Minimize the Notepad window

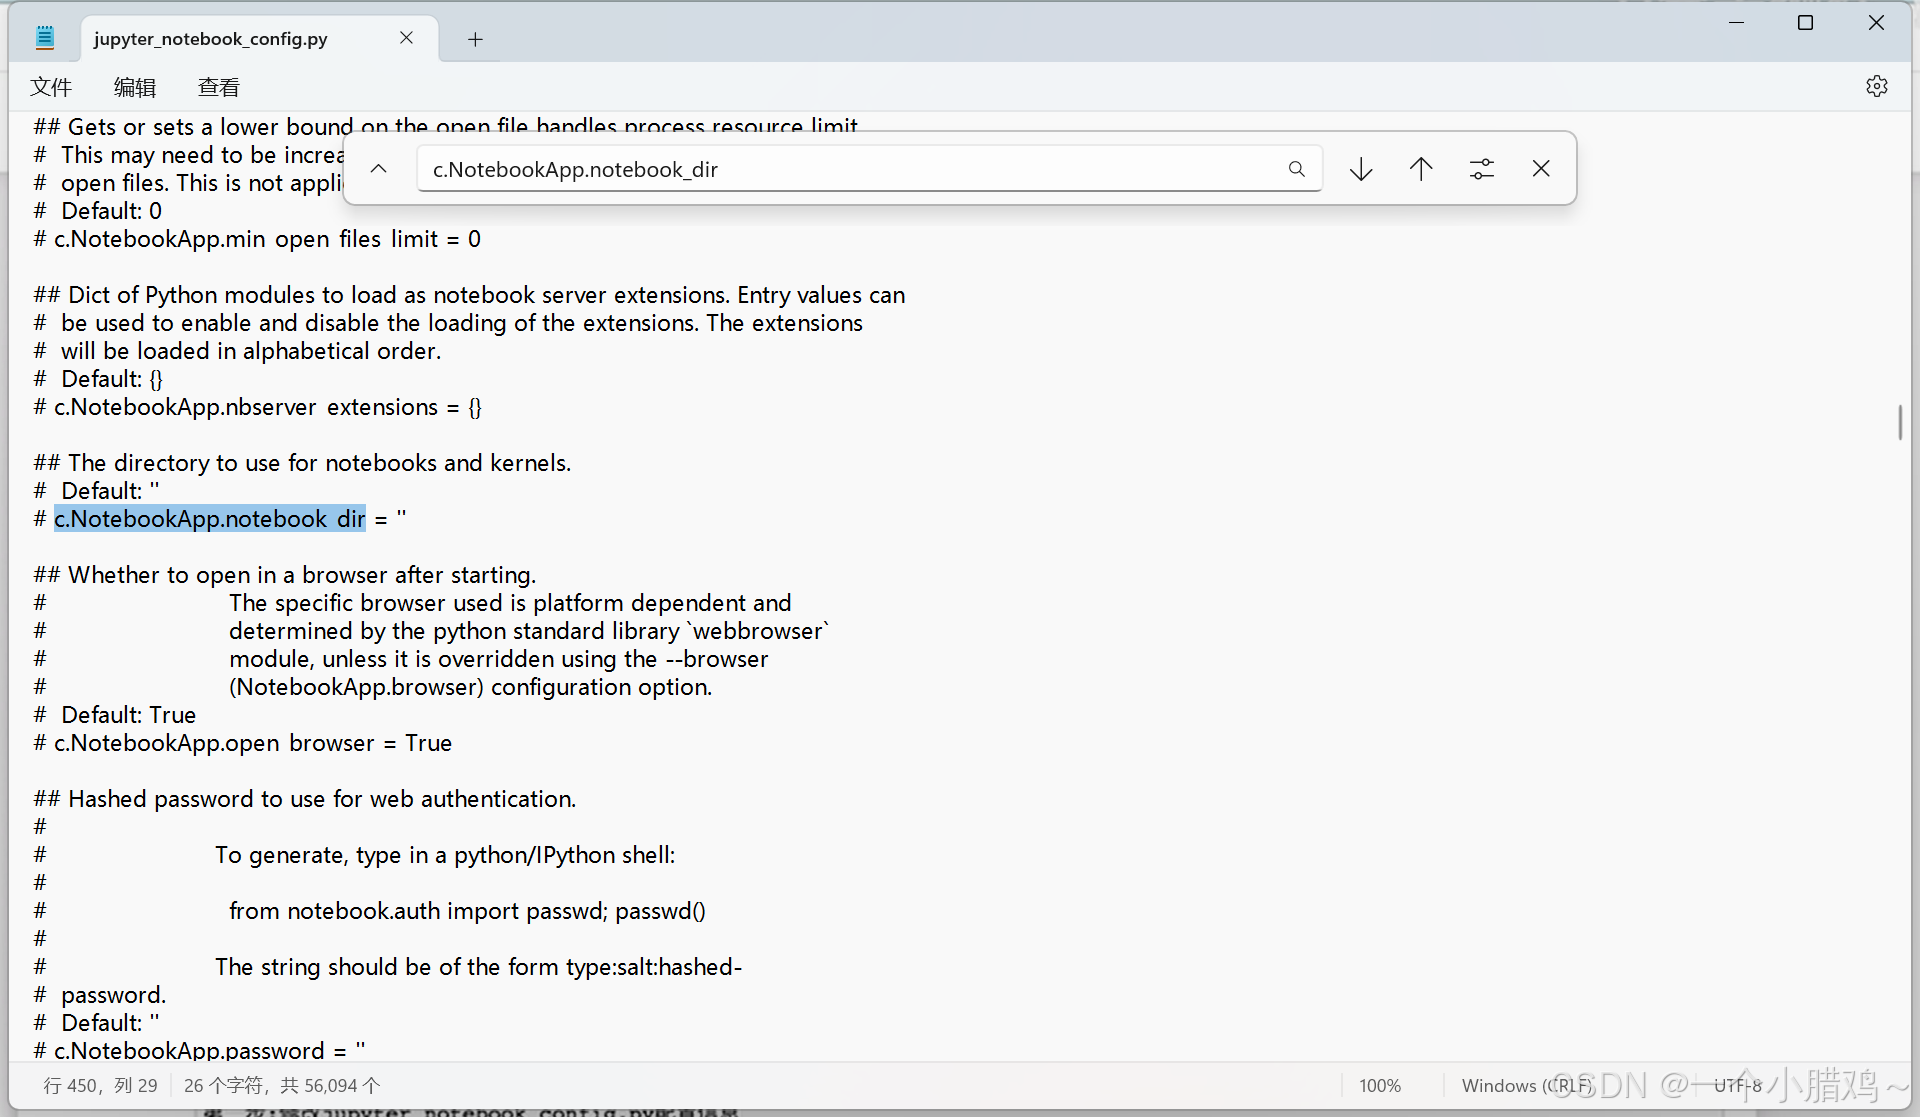coord(1737,22)
